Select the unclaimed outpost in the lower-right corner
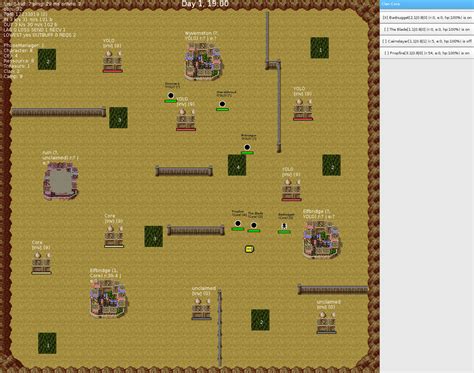474x373 pixels. (x=326, y=322)
